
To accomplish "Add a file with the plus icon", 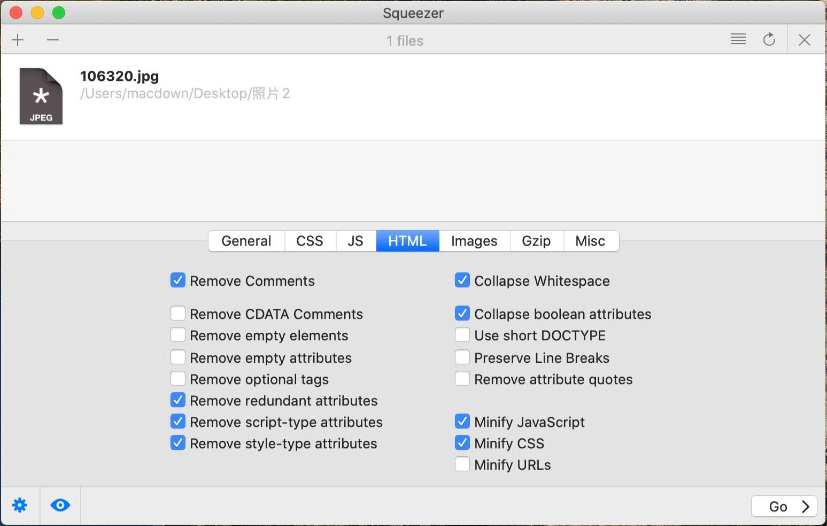I will coord(18,40).
